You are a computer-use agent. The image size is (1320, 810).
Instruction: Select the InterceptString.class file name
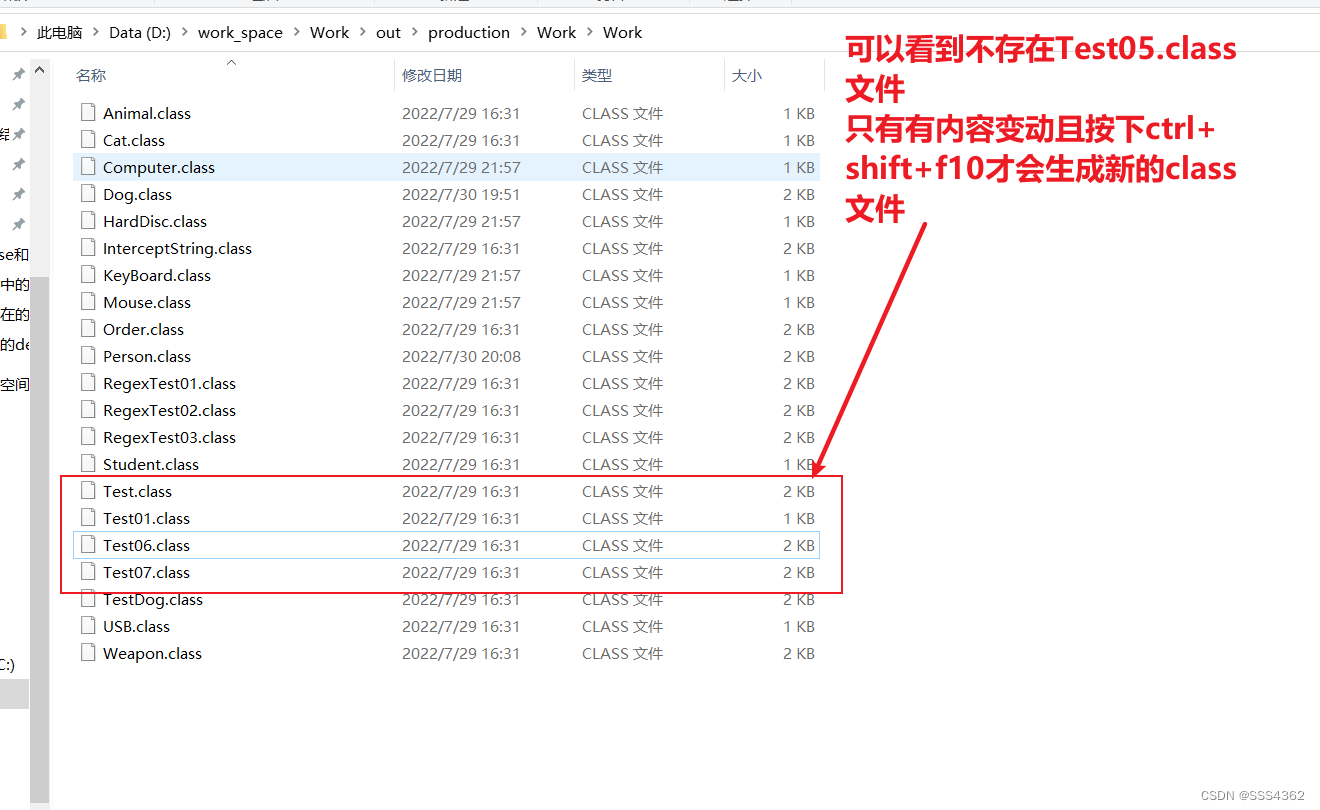click(x=177, y=248)
